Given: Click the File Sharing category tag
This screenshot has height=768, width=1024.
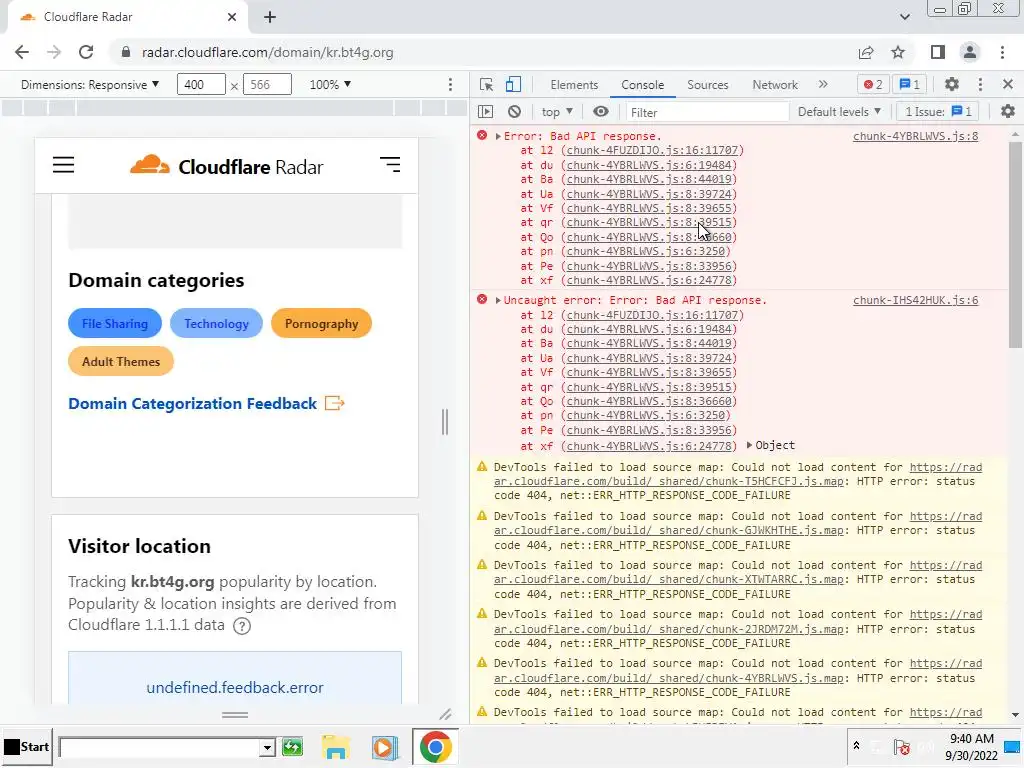Looking at the screenshot, I should click(115, 323).
